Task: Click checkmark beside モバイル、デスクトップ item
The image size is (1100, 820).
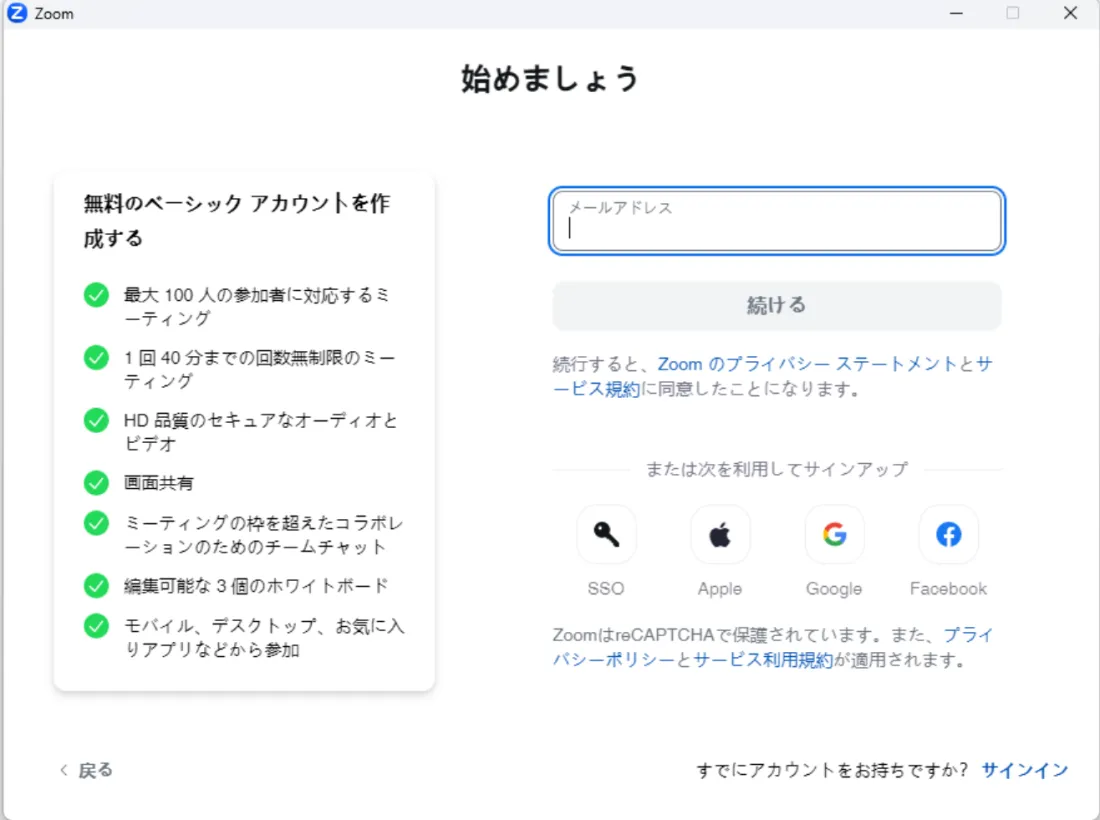Action: point(96,627)
